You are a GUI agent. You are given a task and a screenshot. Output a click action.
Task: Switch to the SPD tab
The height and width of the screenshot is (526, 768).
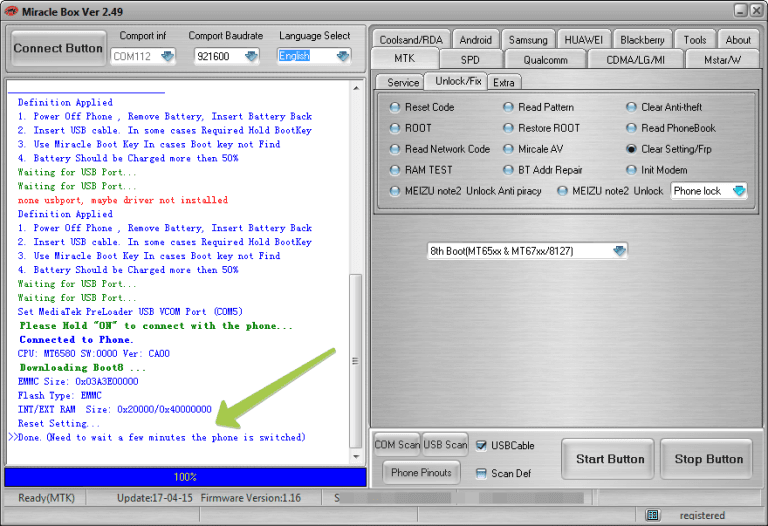pos(470,60)
